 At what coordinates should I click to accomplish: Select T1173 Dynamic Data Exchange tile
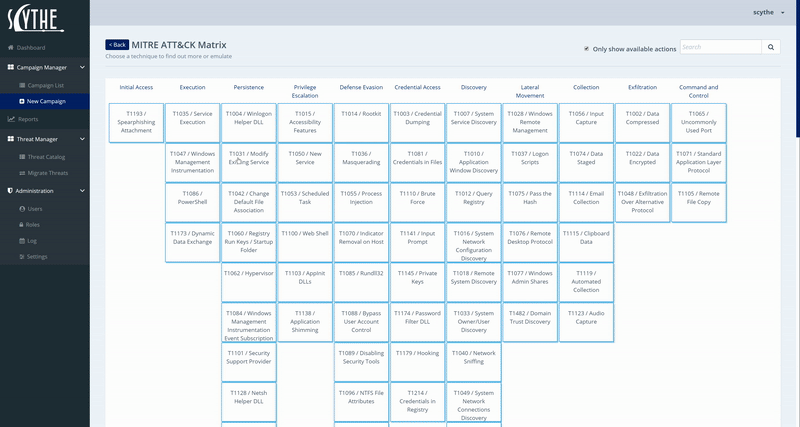(x=192, y=242)
